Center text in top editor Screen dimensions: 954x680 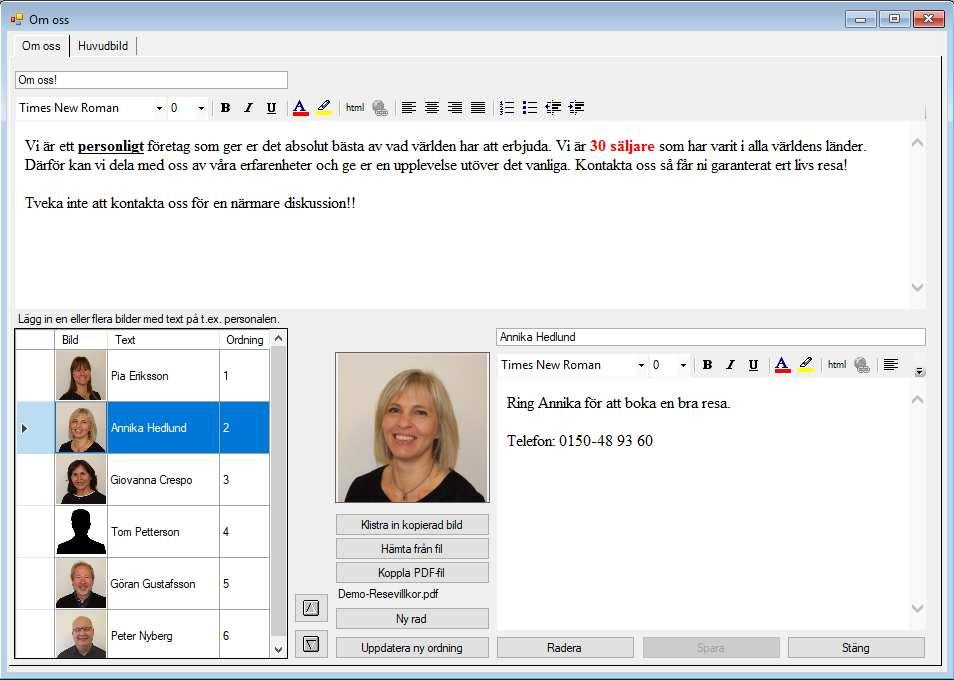point(432,108)
